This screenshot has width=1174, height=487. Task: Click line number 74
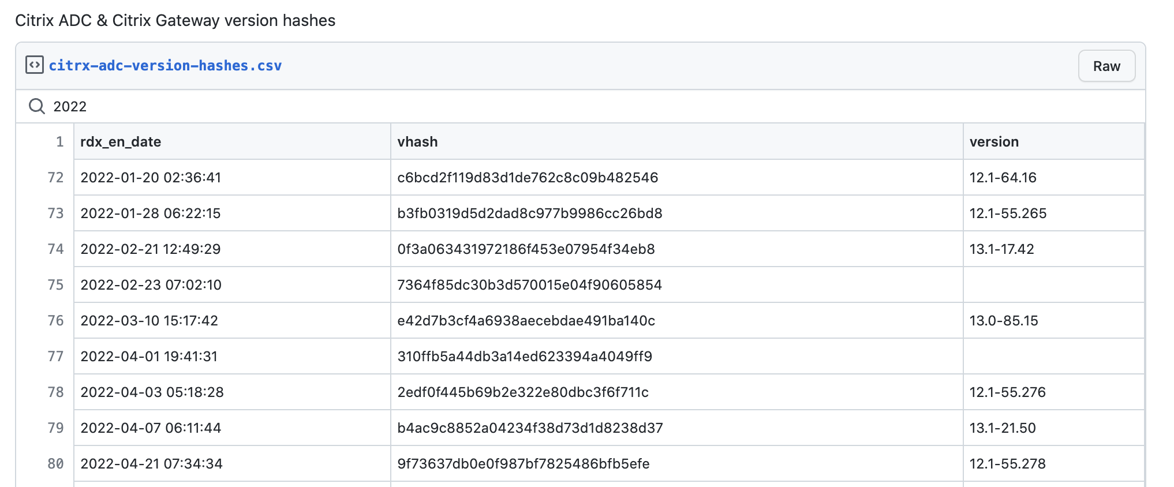[56, 249]
